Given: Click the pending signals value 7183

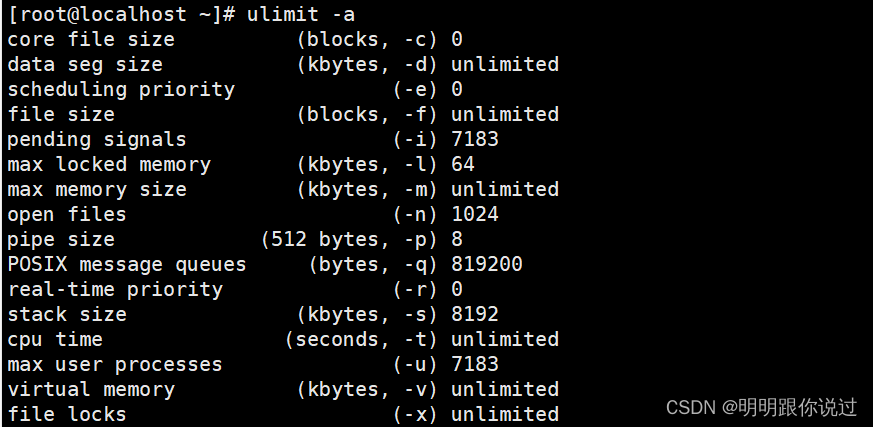Looking at the screenshot, I should click(475, 139).
